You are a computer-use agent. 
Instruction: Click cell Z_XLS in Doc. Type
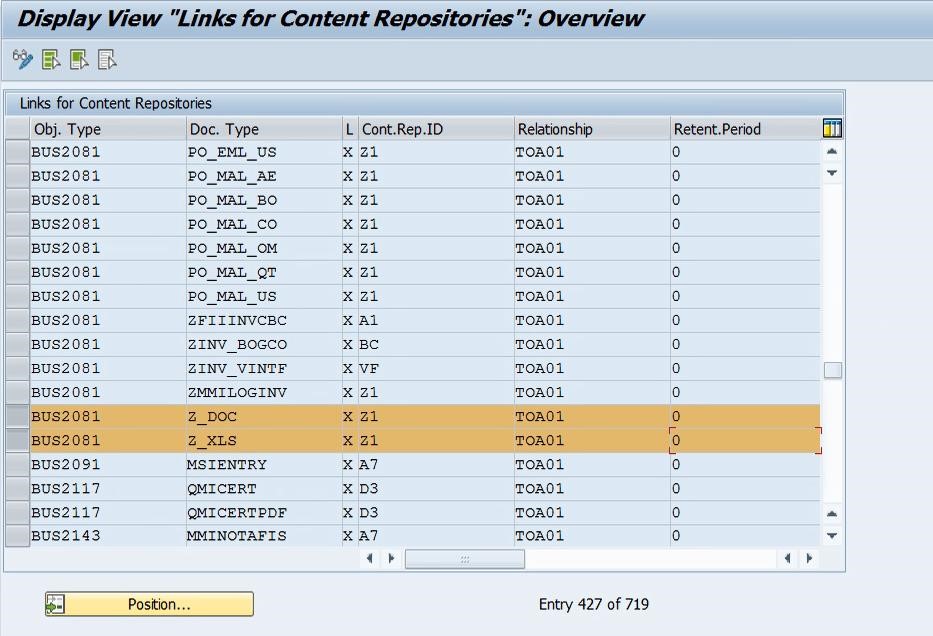pos(264,441)
